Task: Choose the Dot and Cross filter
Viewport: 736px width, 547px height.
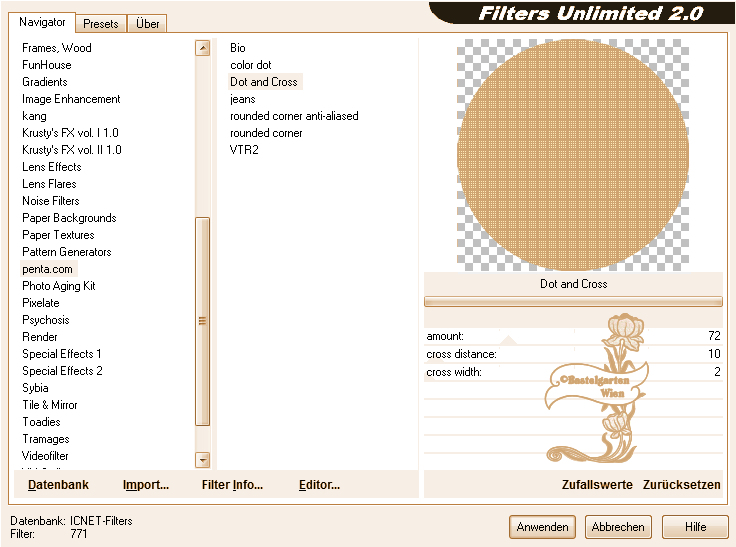Action: [264, 82]
